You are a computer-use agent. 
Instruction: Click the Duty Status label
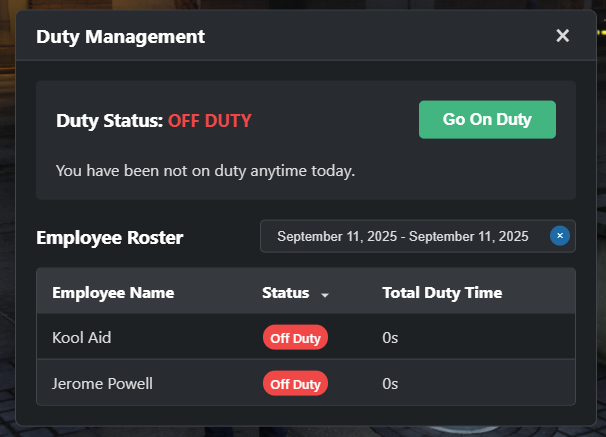coord(109,120)
